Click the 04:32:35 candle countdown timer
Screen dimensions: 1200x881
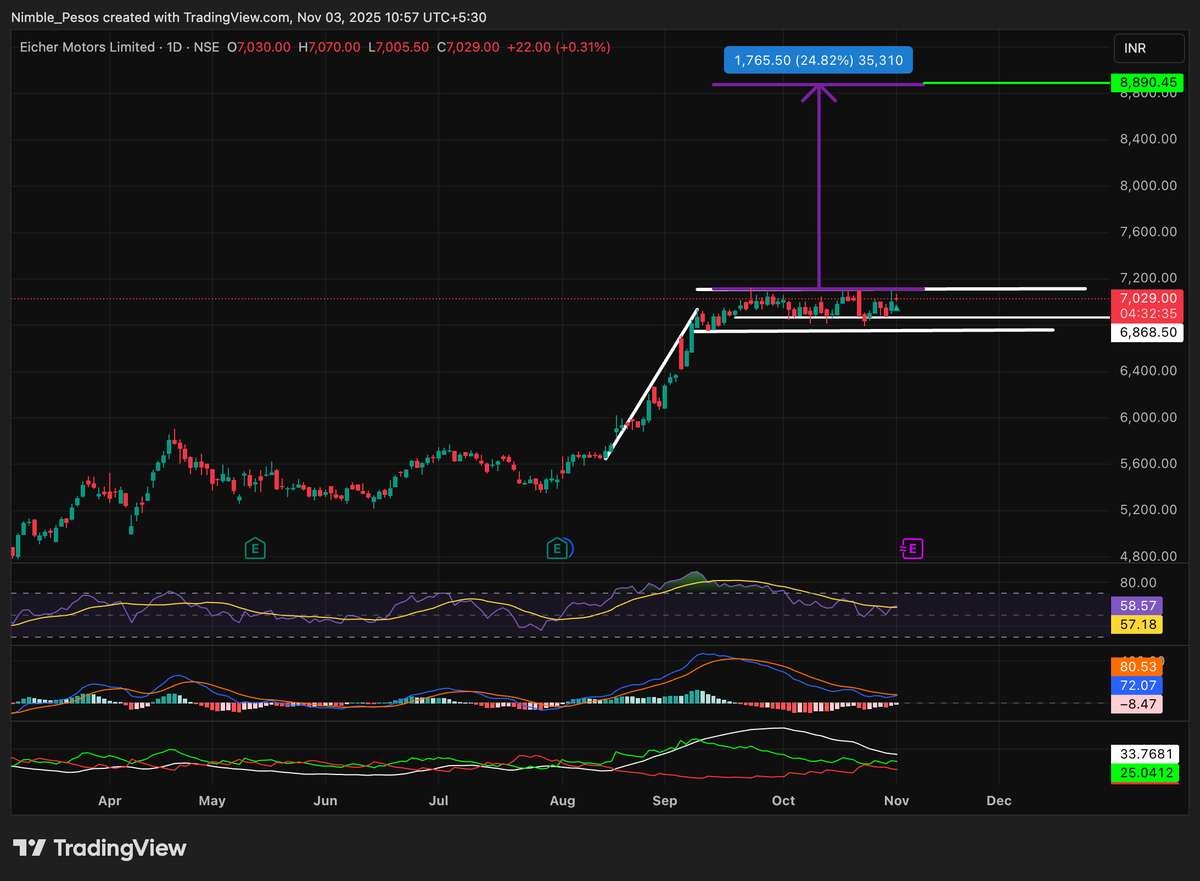coord(1147,311)
